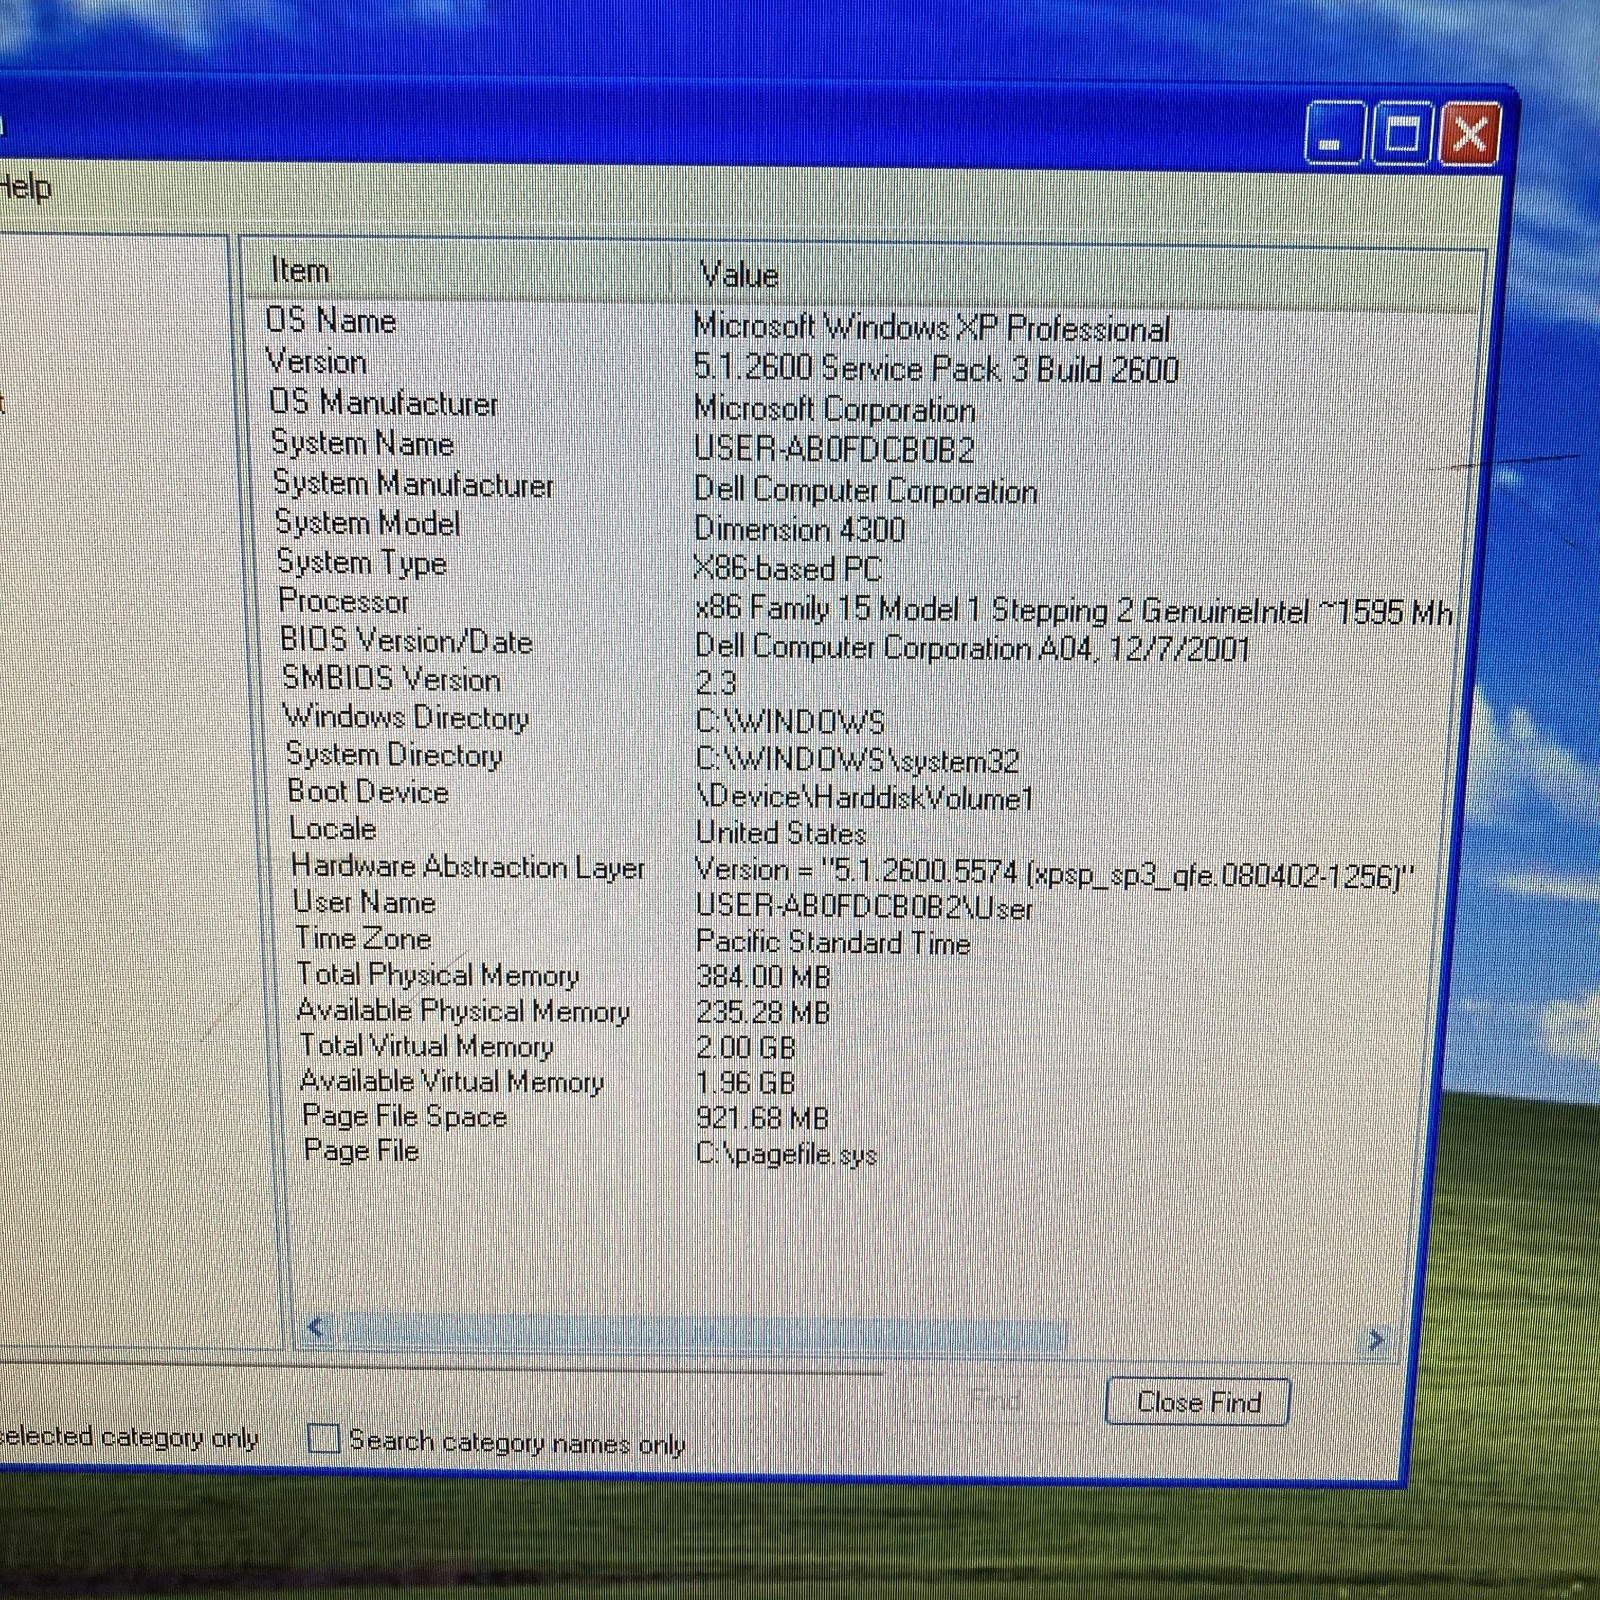Click the 'Pacific Standard Time' value
Image resolution: width=1600 pixels, height=1600 pixels.
833,942
